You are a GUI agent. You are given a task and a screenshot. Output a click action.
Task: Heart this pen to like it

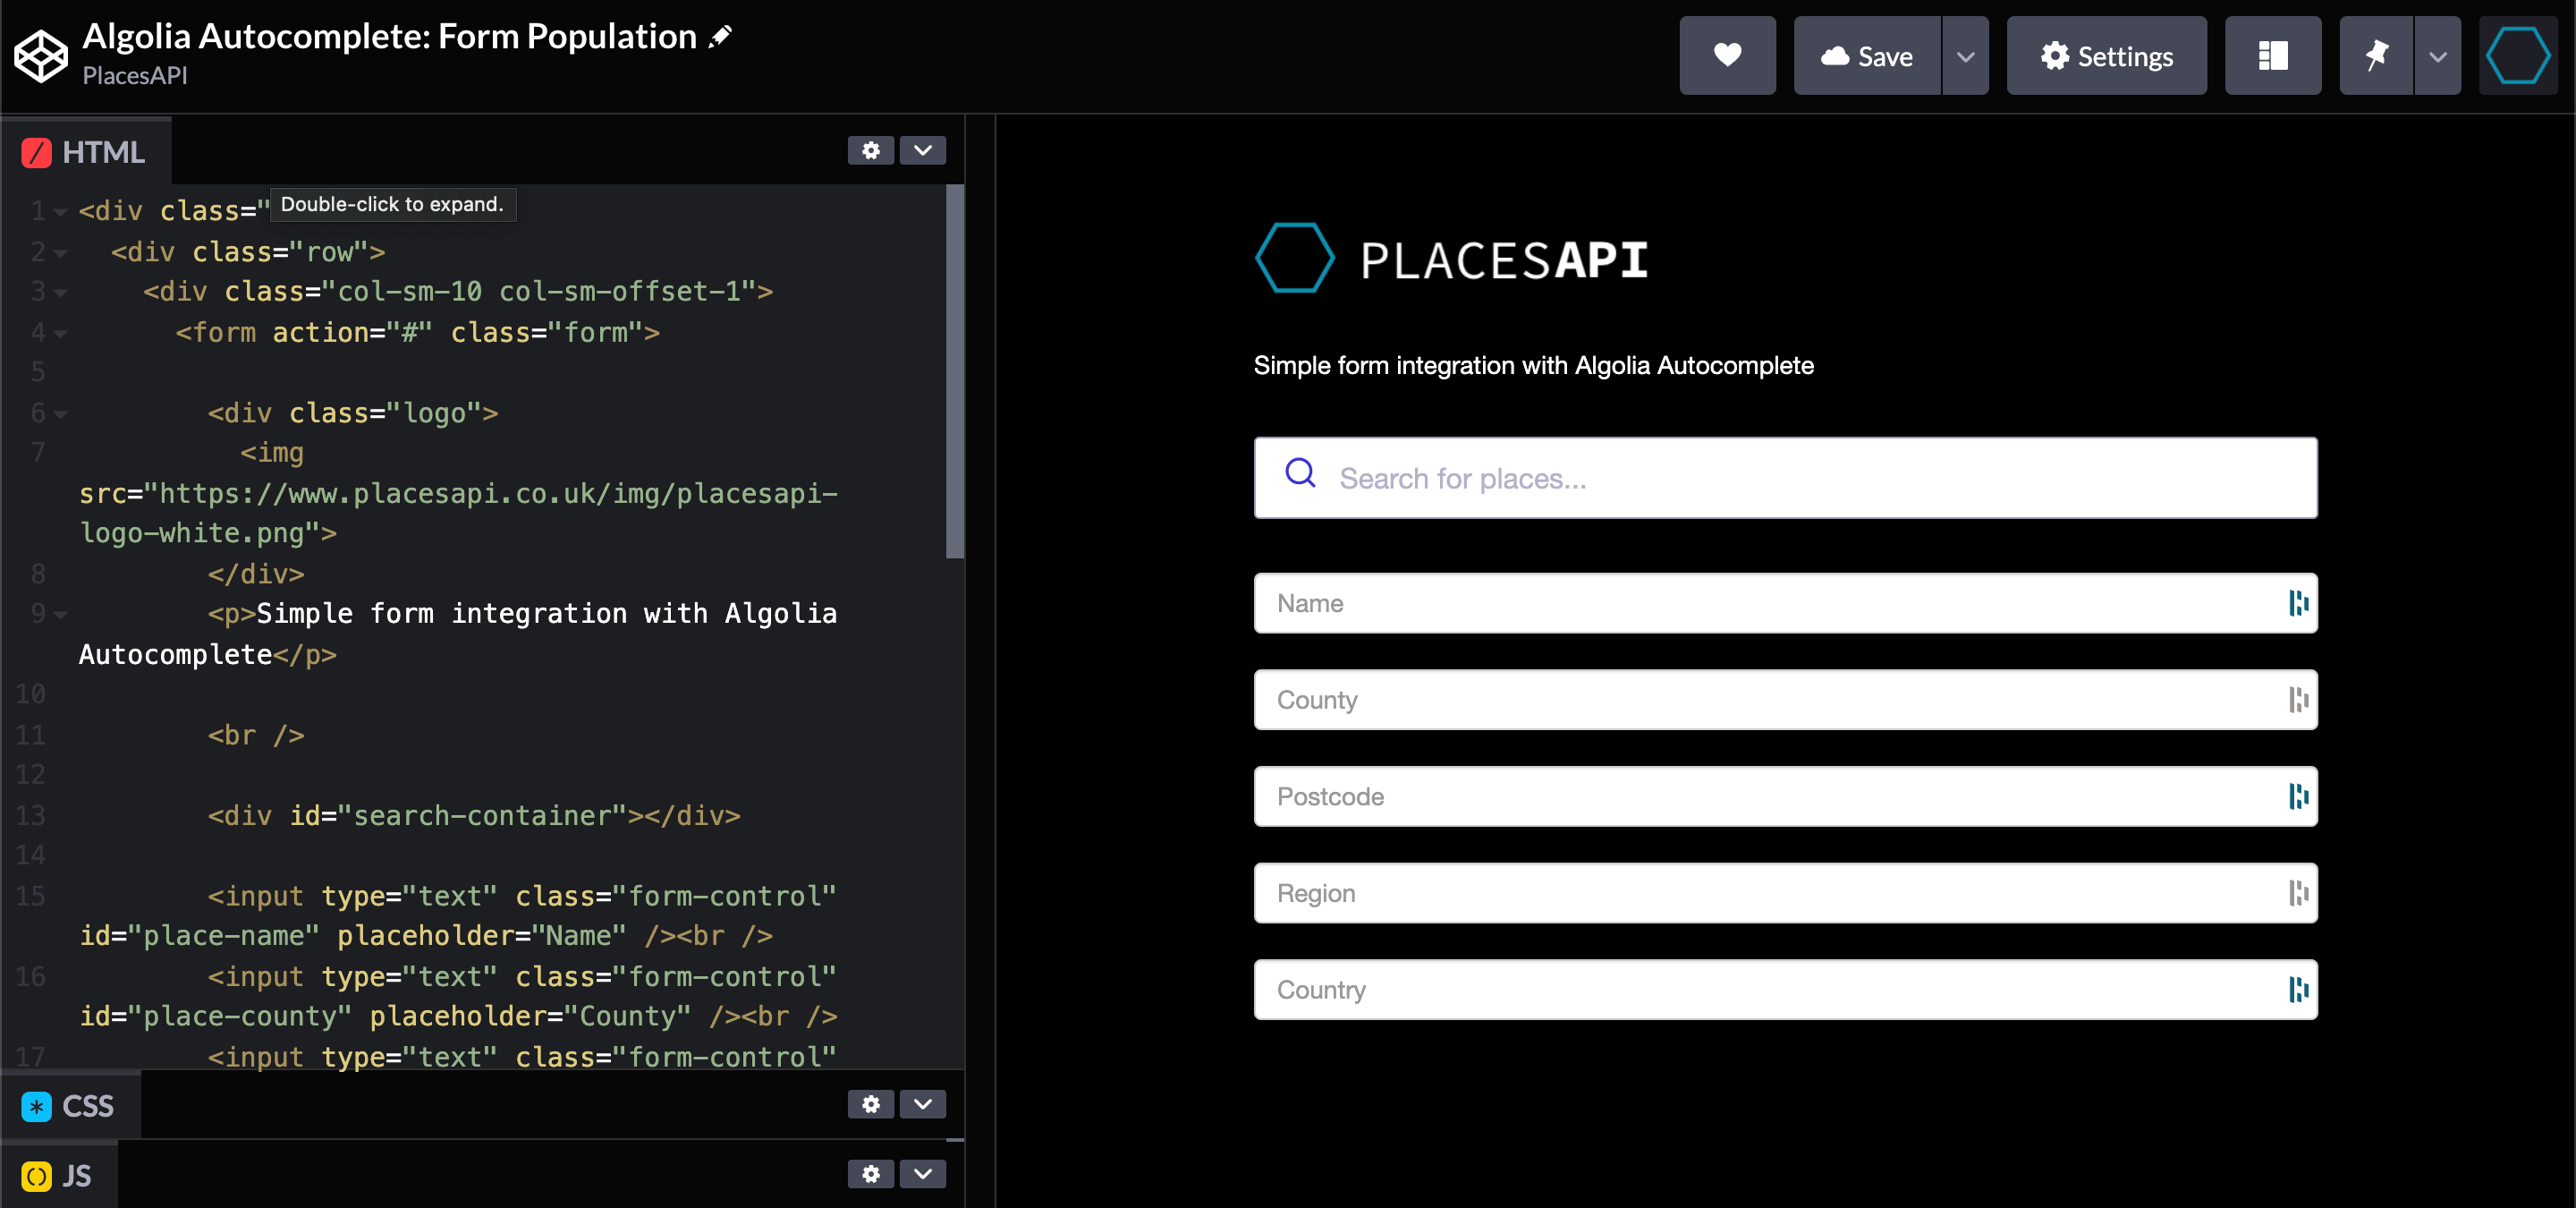[1727, 56]
